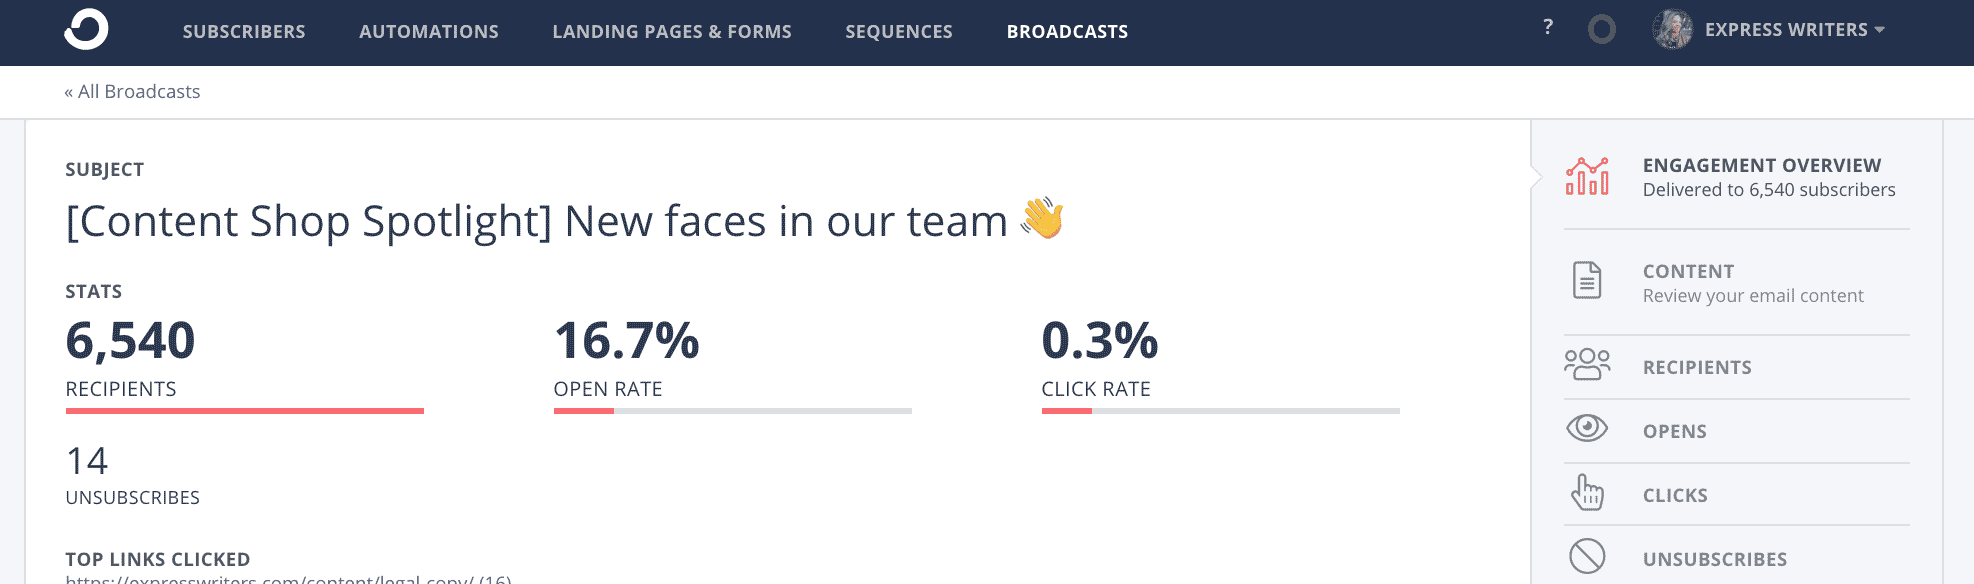Open the Content document icon
Image resolution: width=1974 pixels, height=584 pixels.
(1587, 280)
